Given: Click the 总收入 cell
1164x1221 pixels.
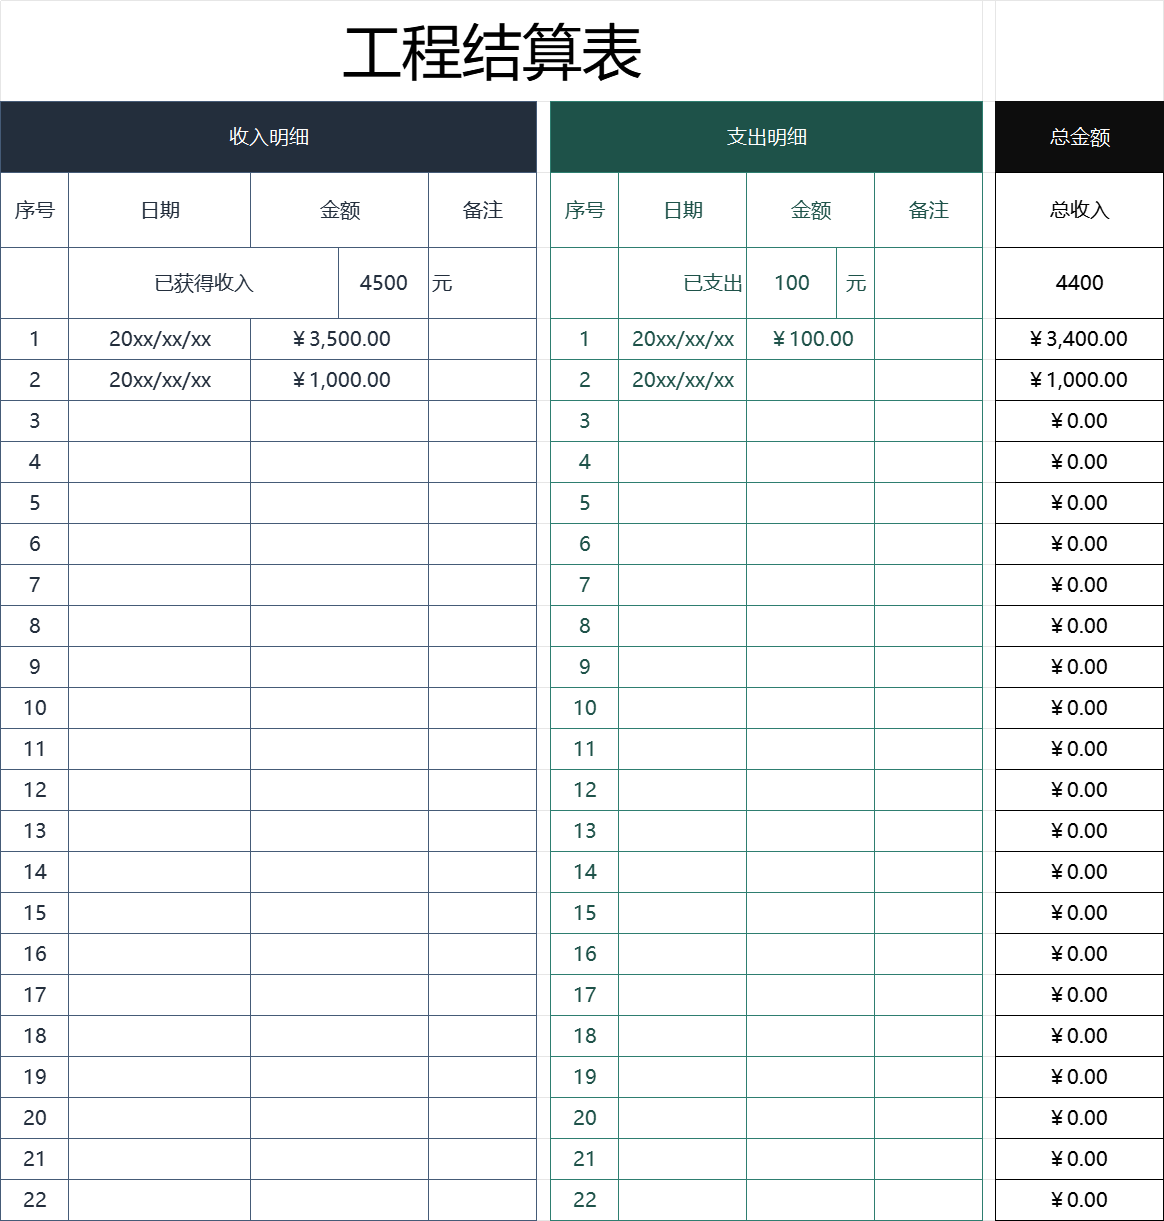Looking at the screenshot, I should [1078, 210].
